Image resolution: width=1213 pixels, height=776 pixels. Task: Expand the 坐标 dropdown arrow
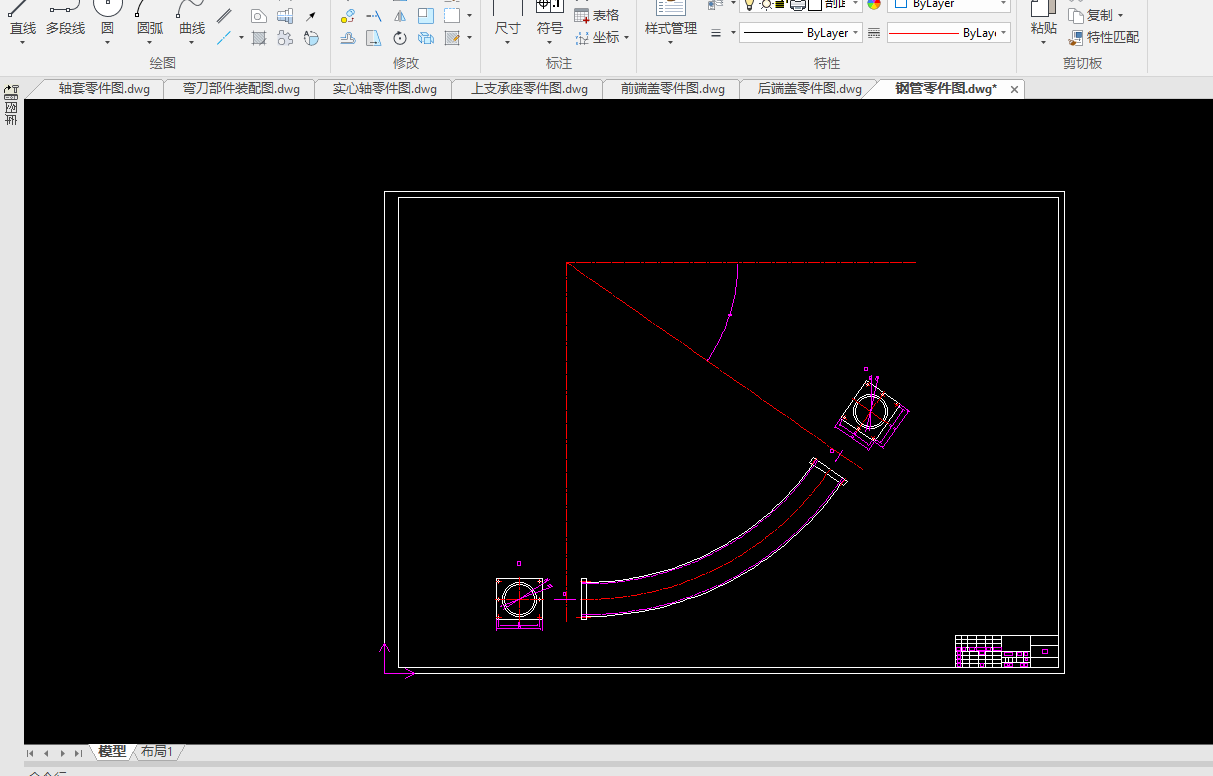point(627,38)
